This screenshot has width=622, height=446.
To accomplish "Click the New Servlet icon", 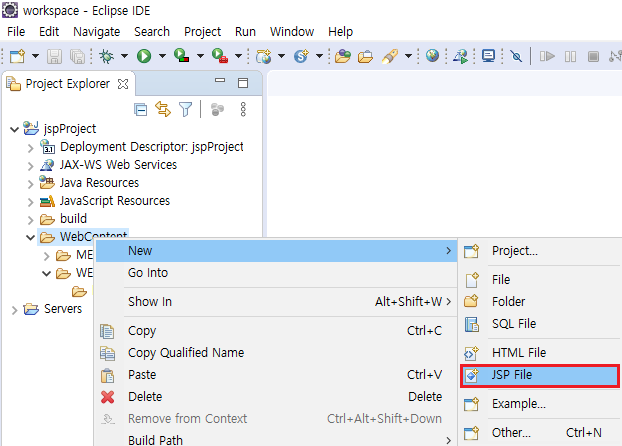I will click(x=301, y=56).
